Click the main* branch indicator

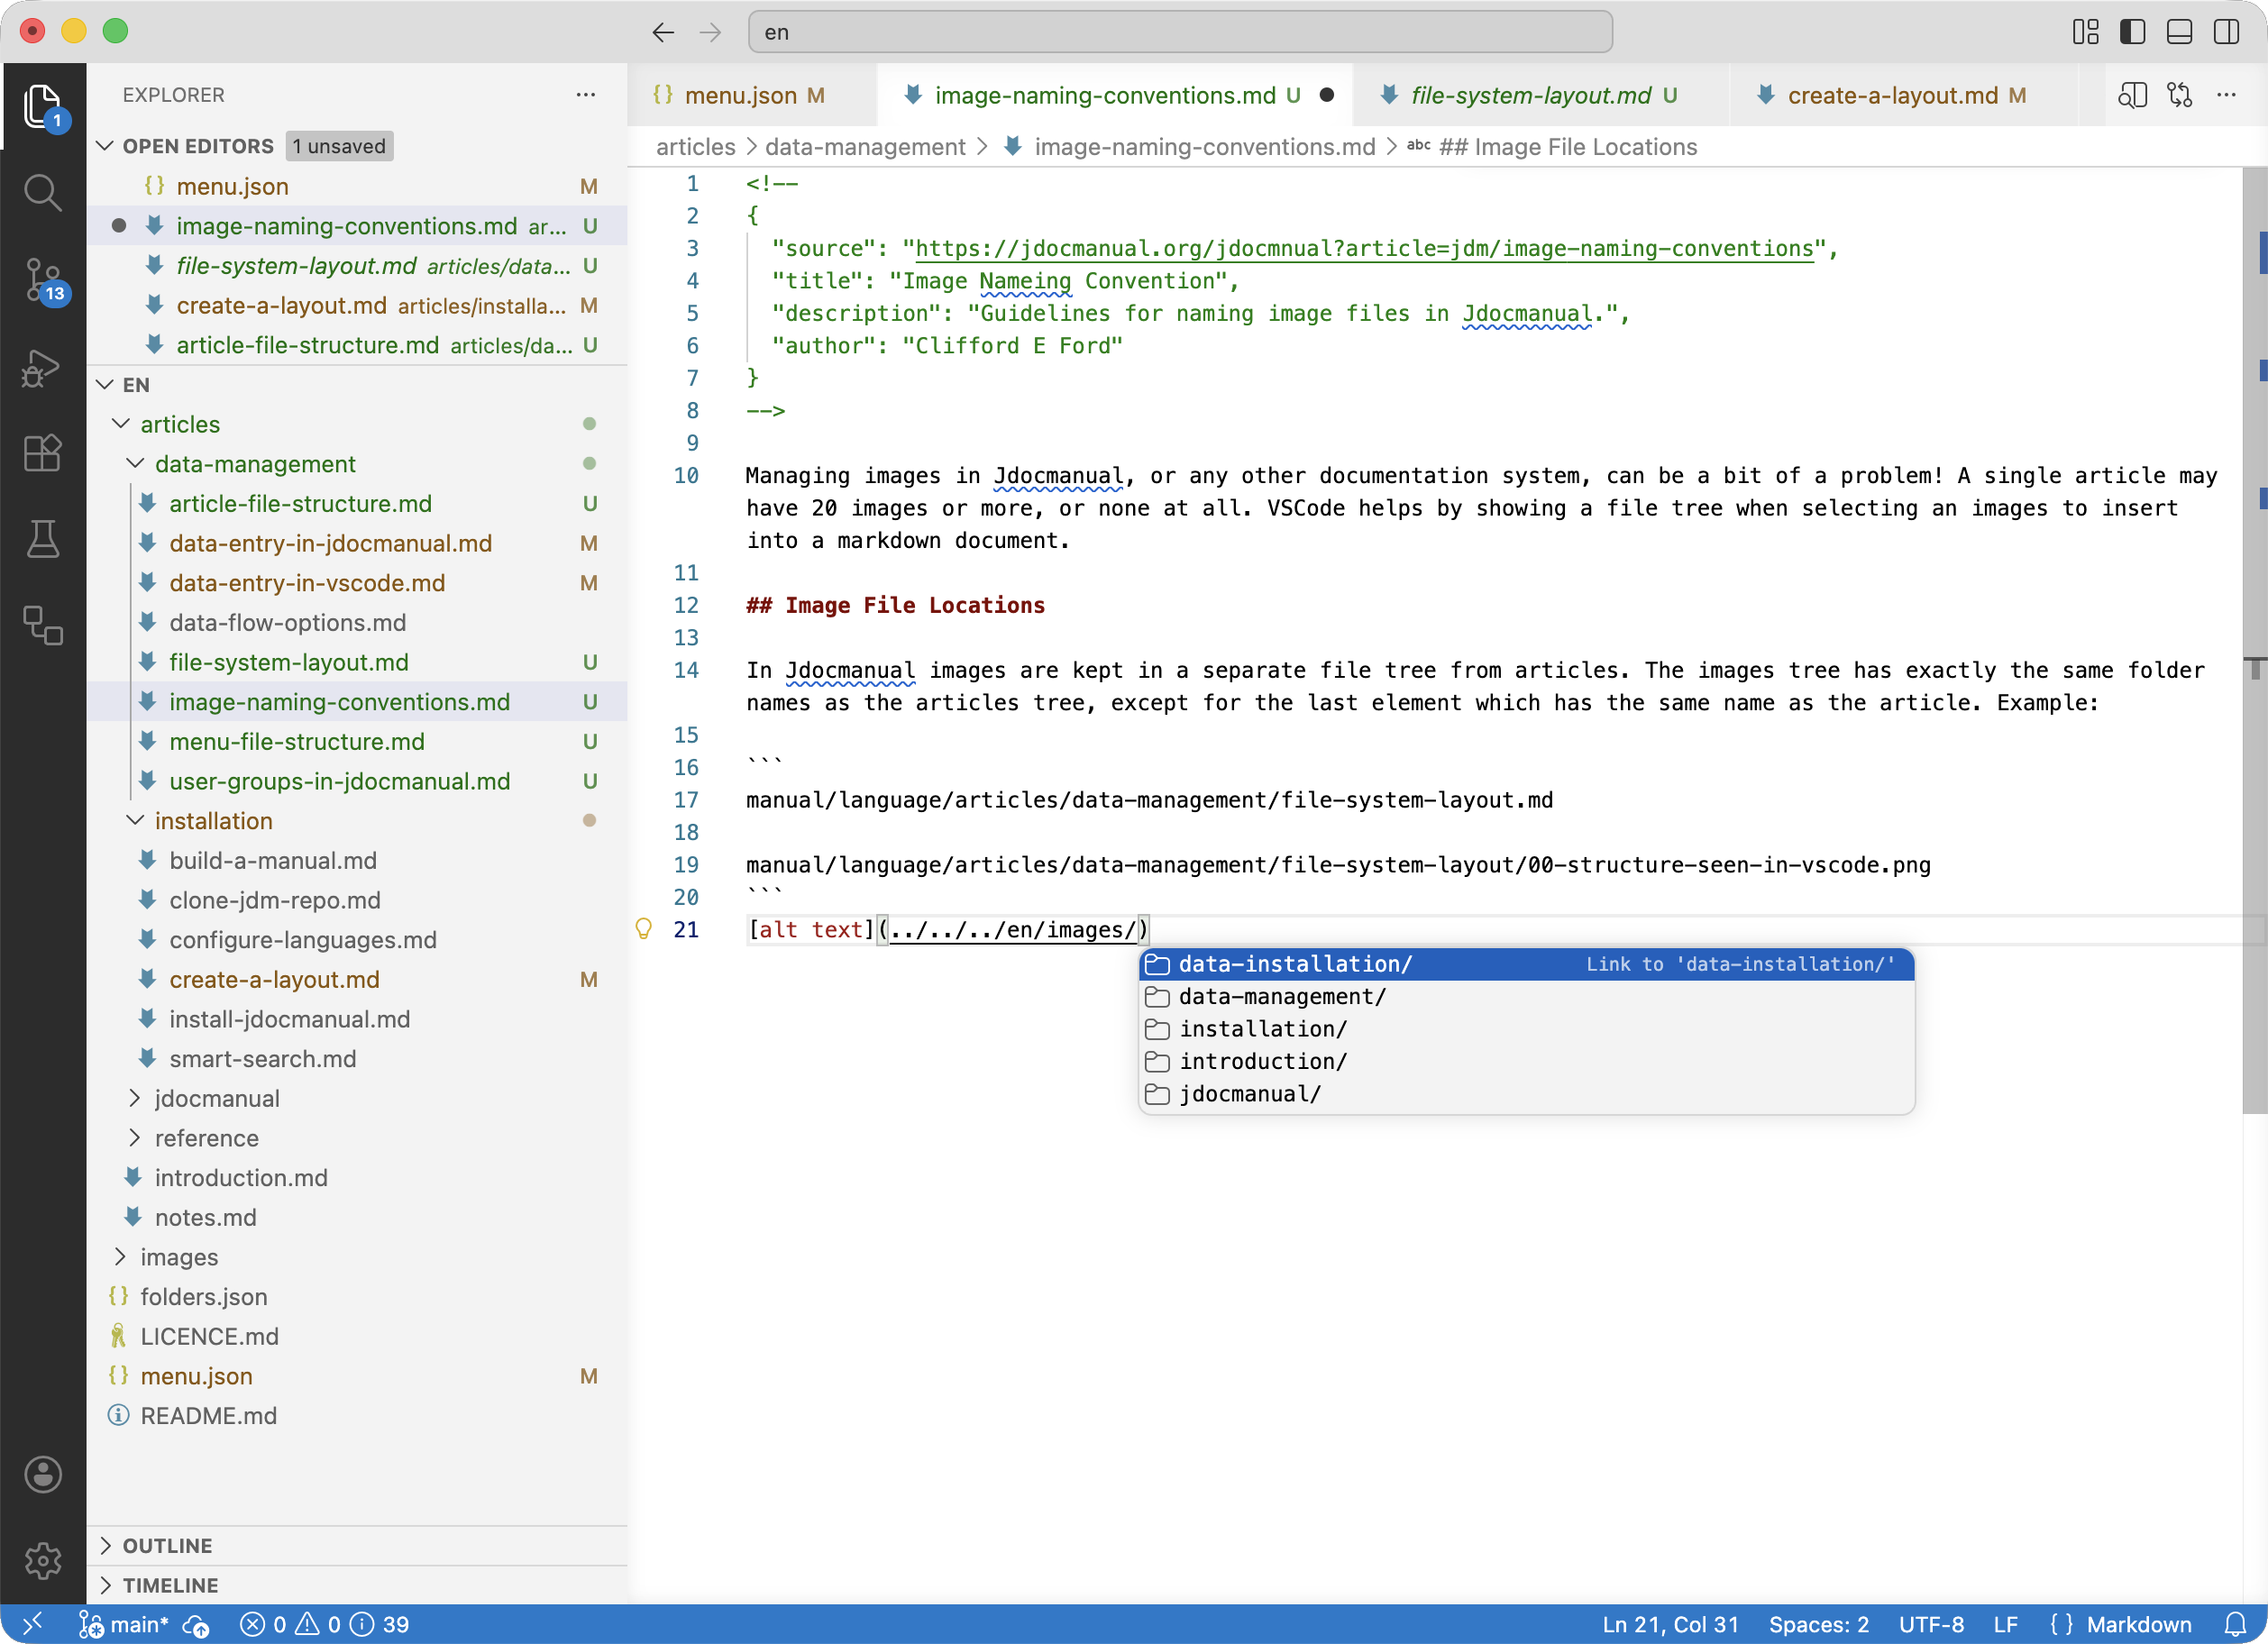[125, 1624]
